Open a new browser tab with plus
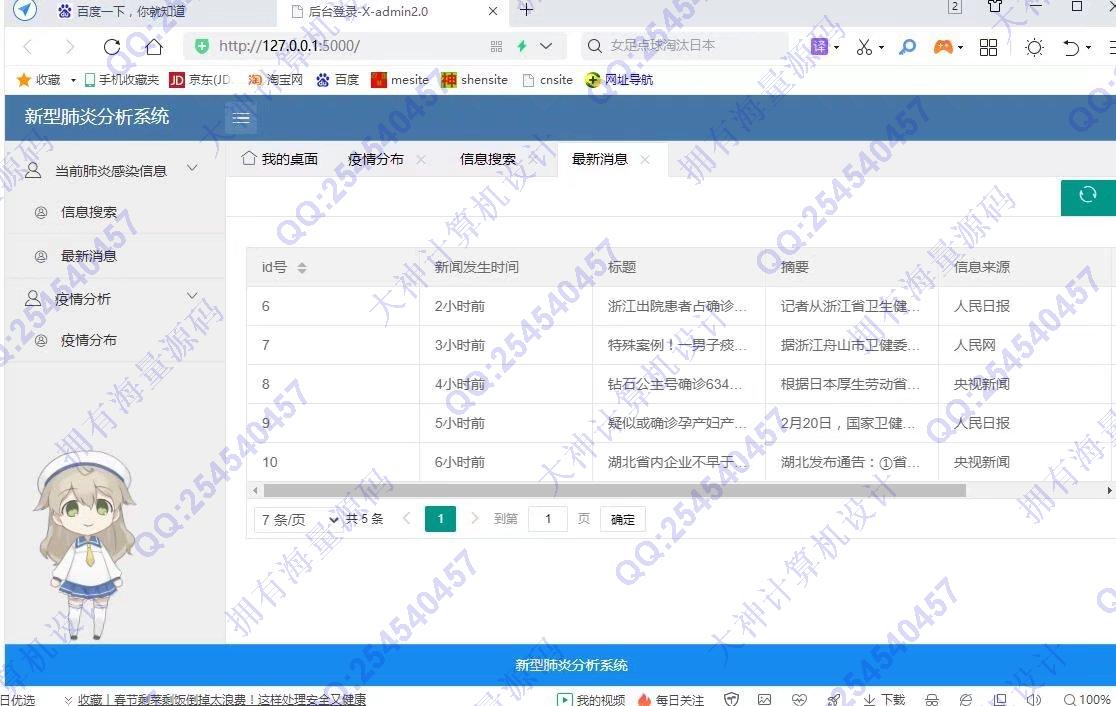 pyautogui.click(x=526, y=10)
